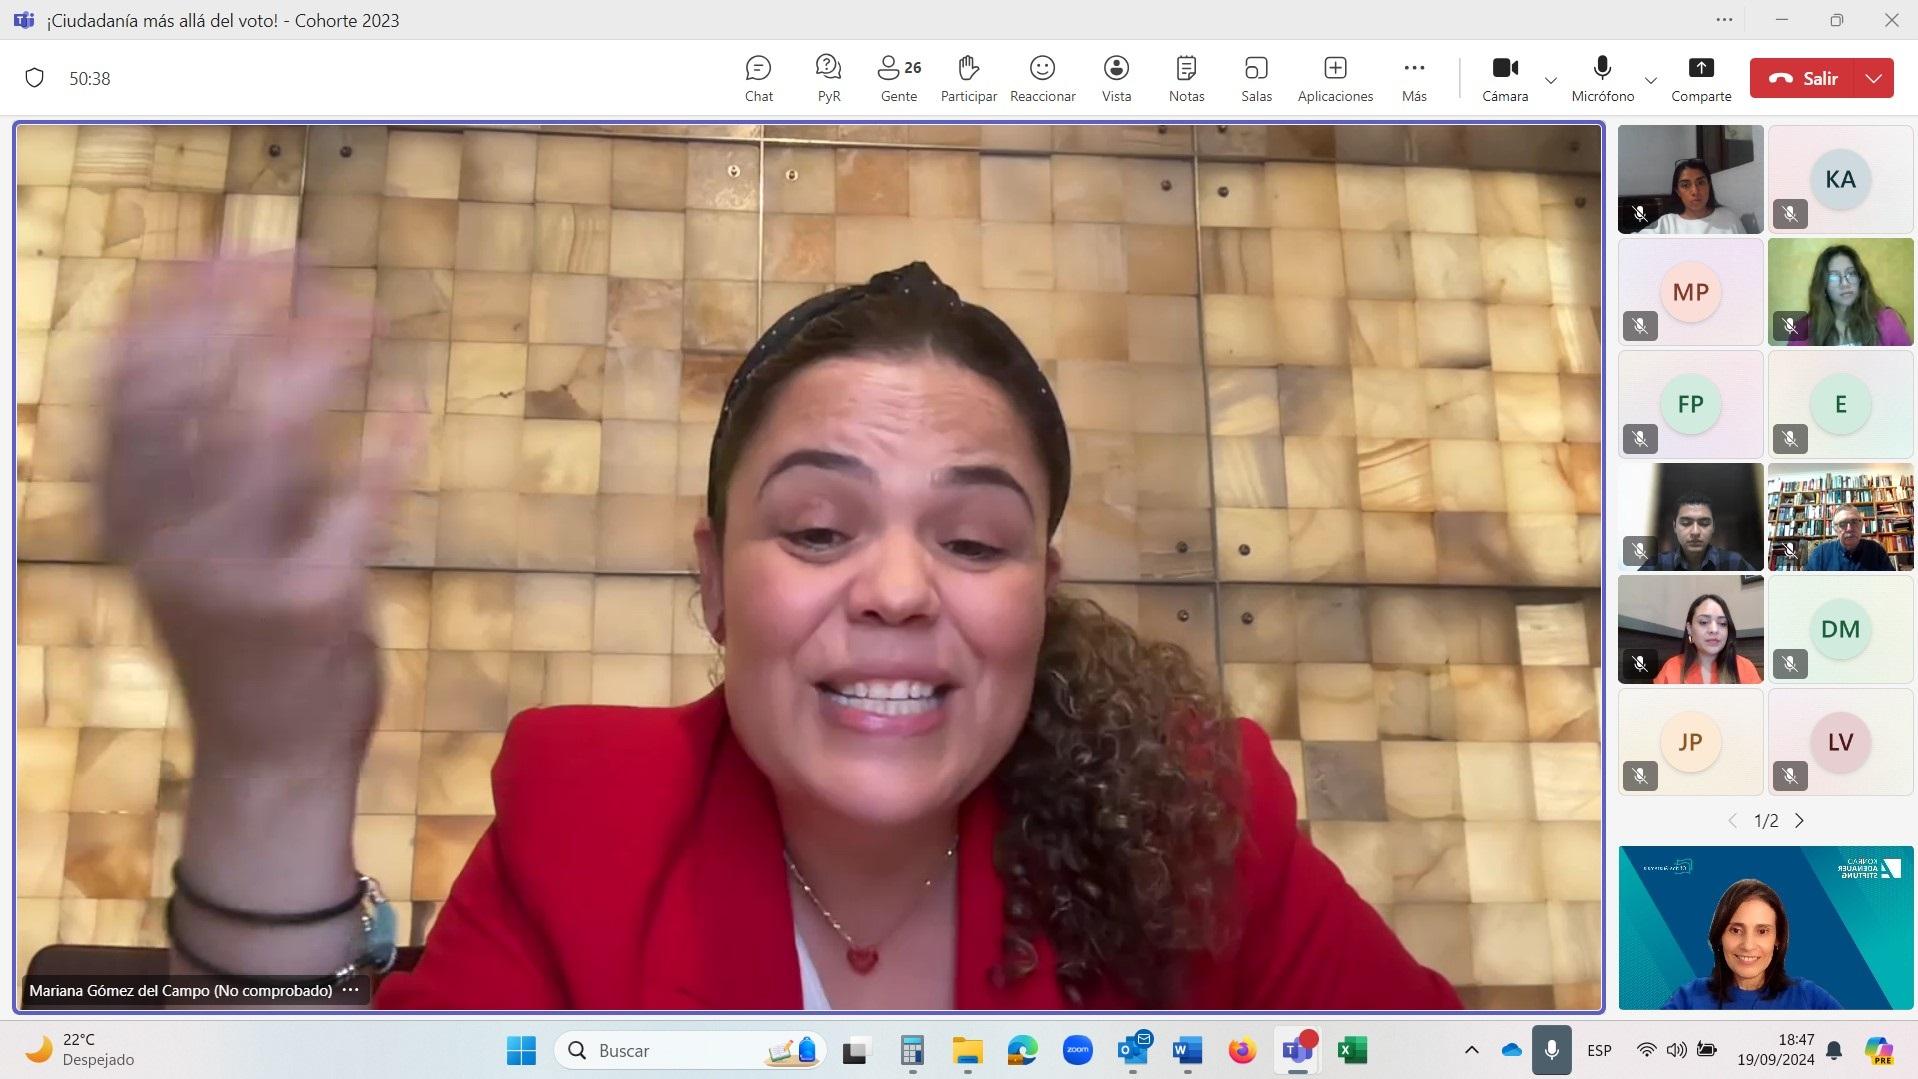Open the Reaccionar emoji menu

tap(1042, 78)
